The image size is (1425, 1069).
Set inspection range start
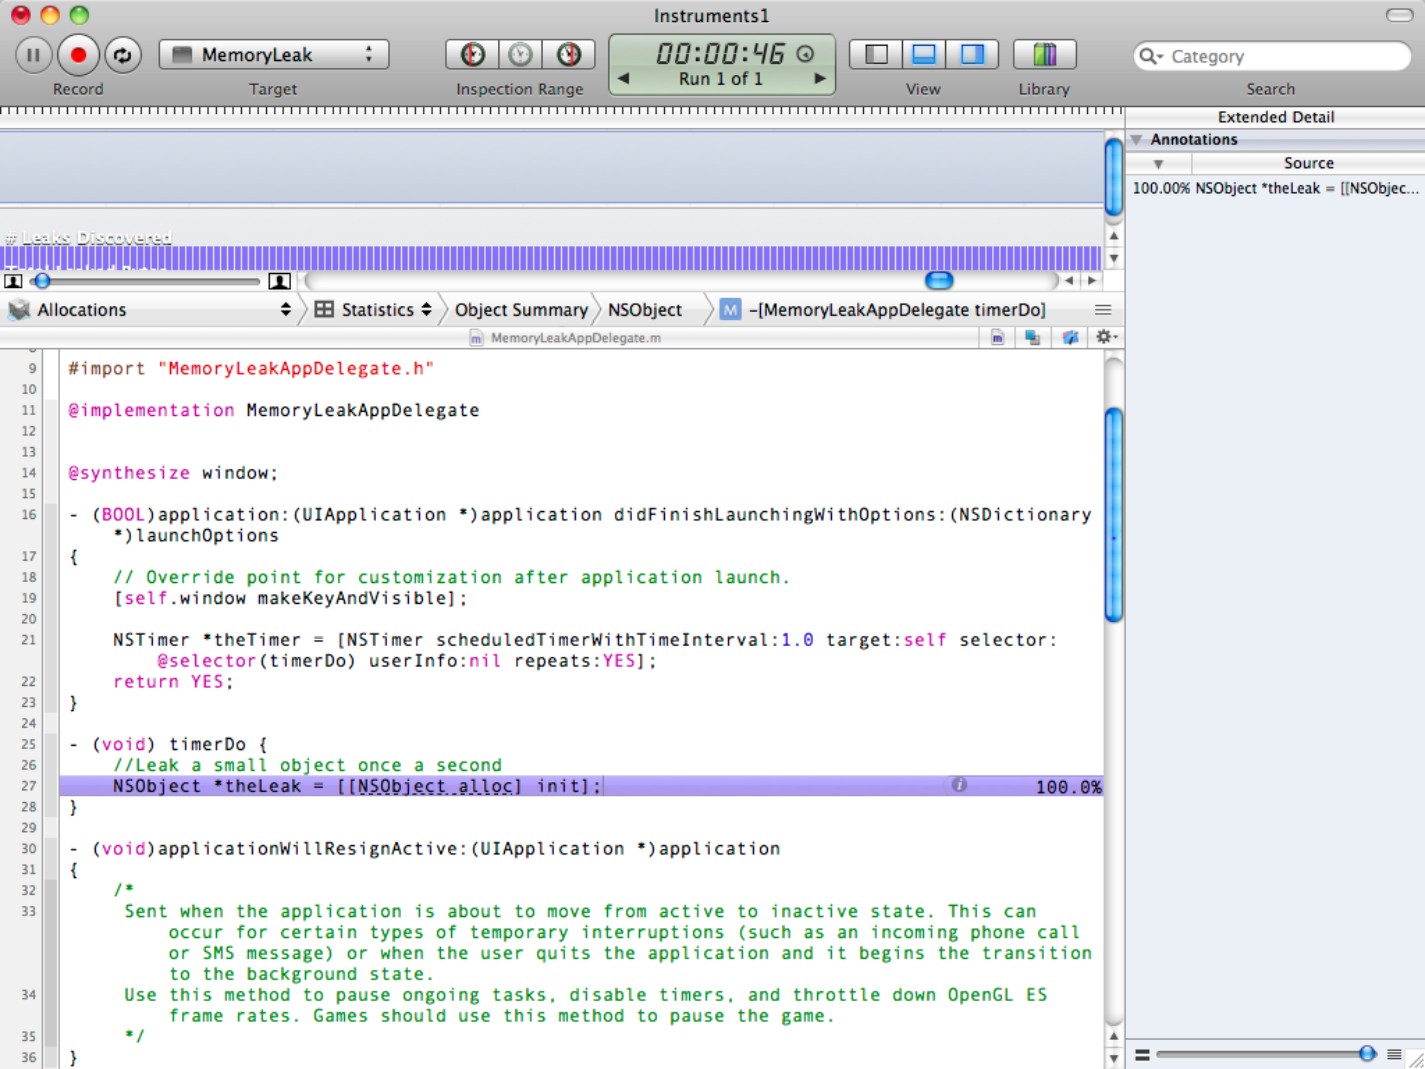tap(472, 55)
